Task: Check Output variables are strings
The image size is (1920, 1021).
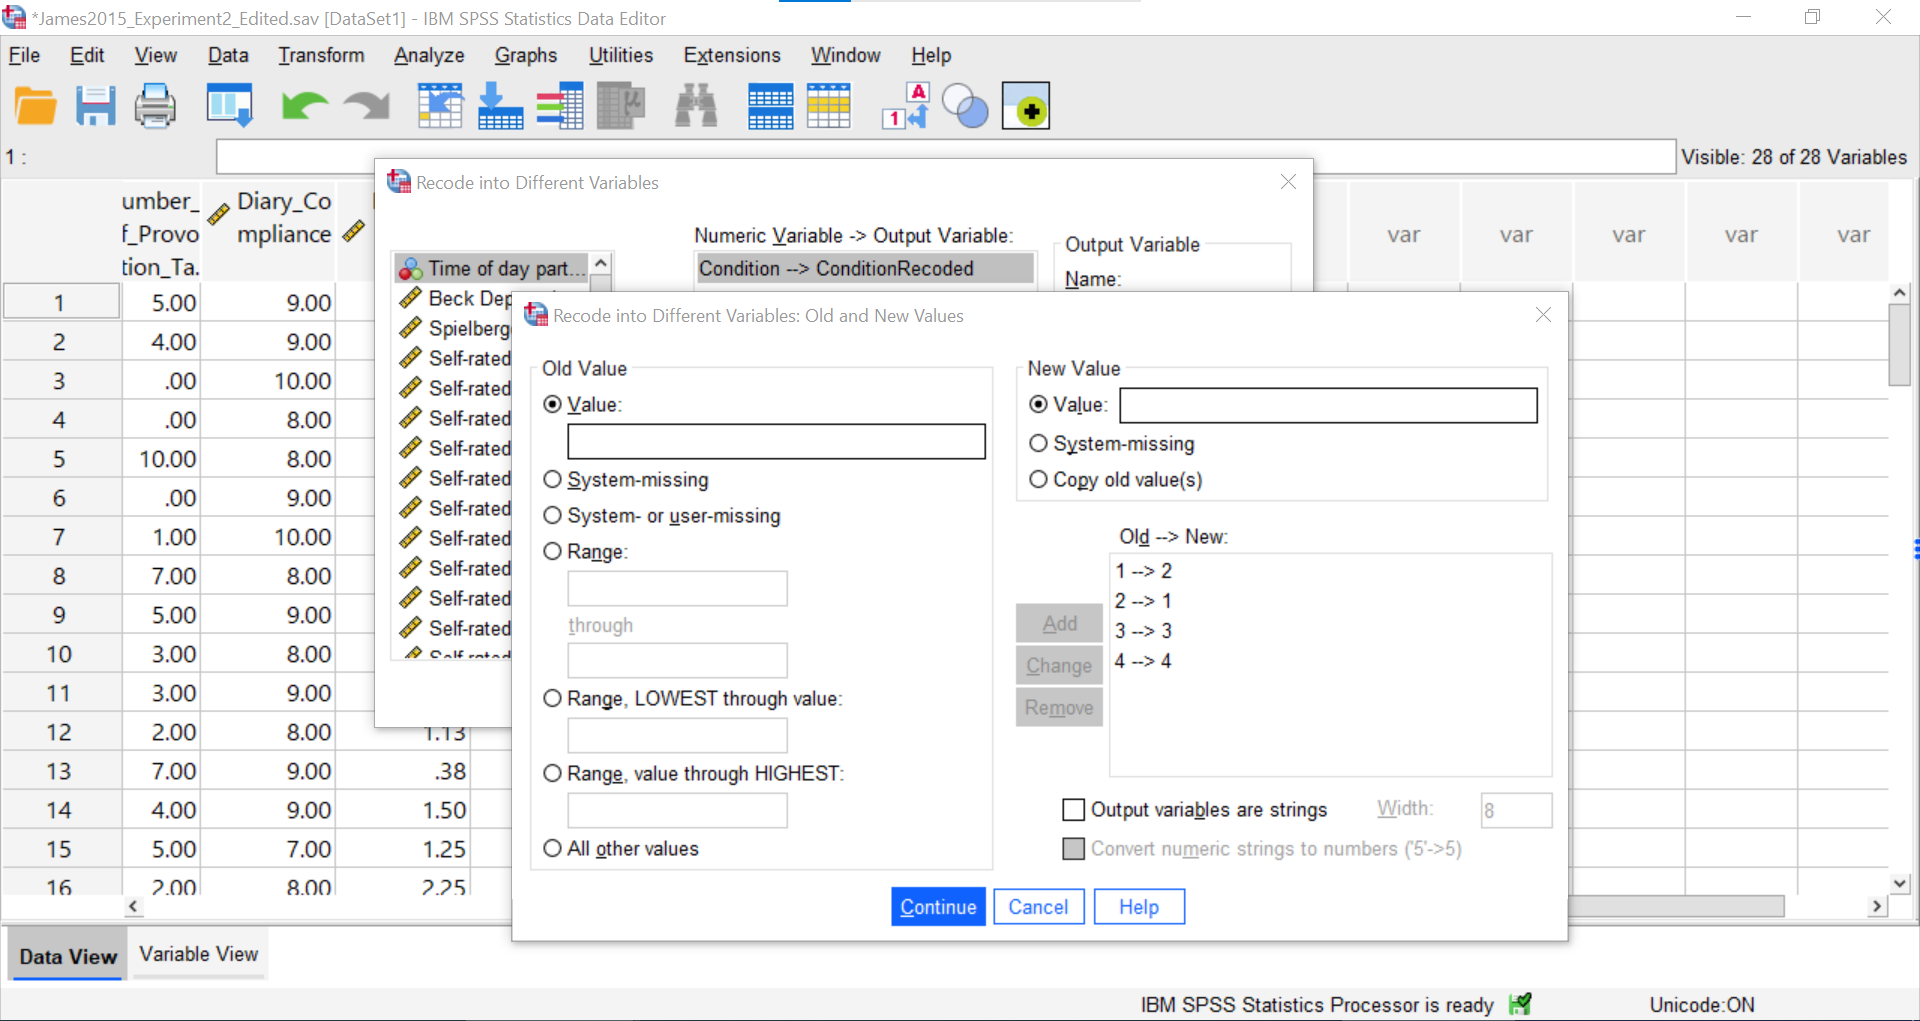Action: pyautogui.click(x=1073, y=810)
